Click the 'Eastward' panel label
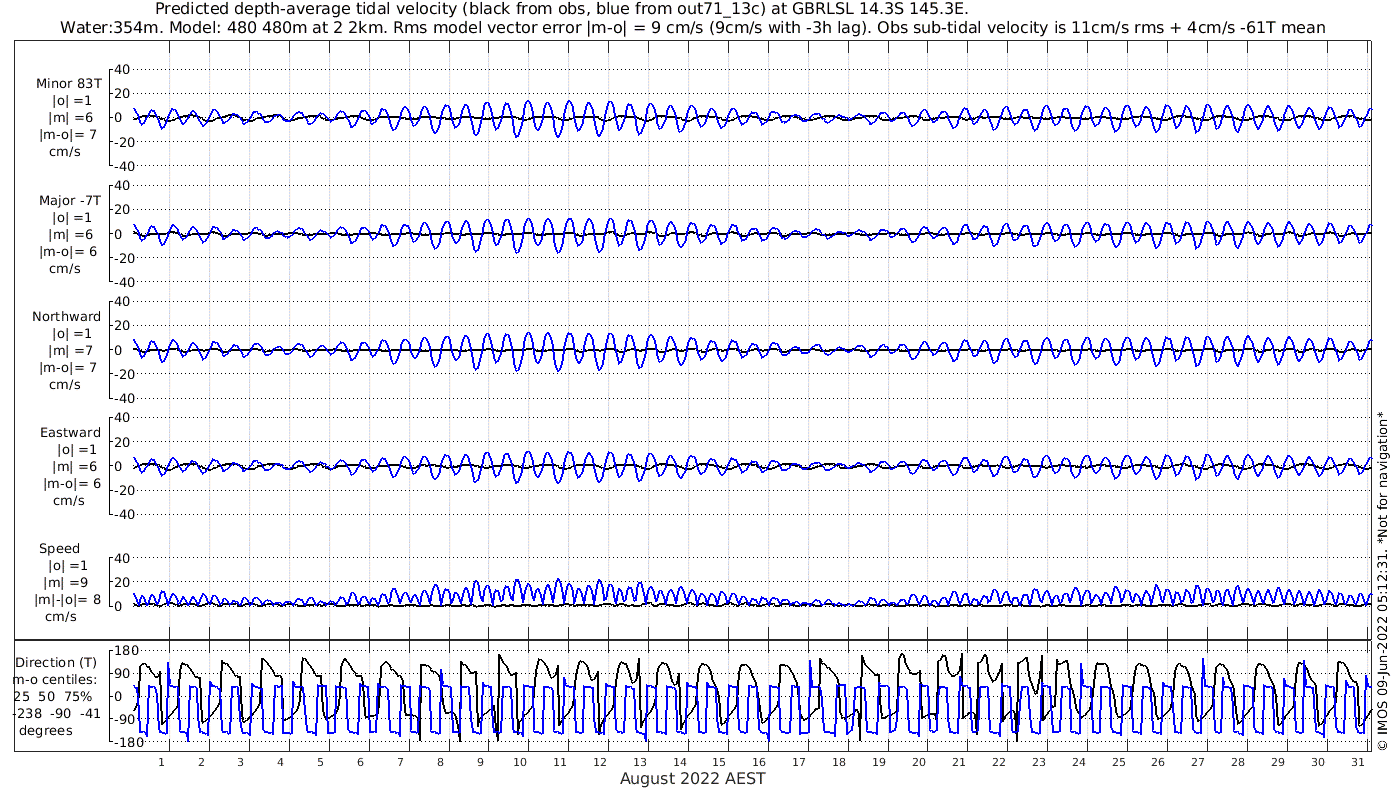This screenshot has width=1400, height=800. (x=70, y=433)
